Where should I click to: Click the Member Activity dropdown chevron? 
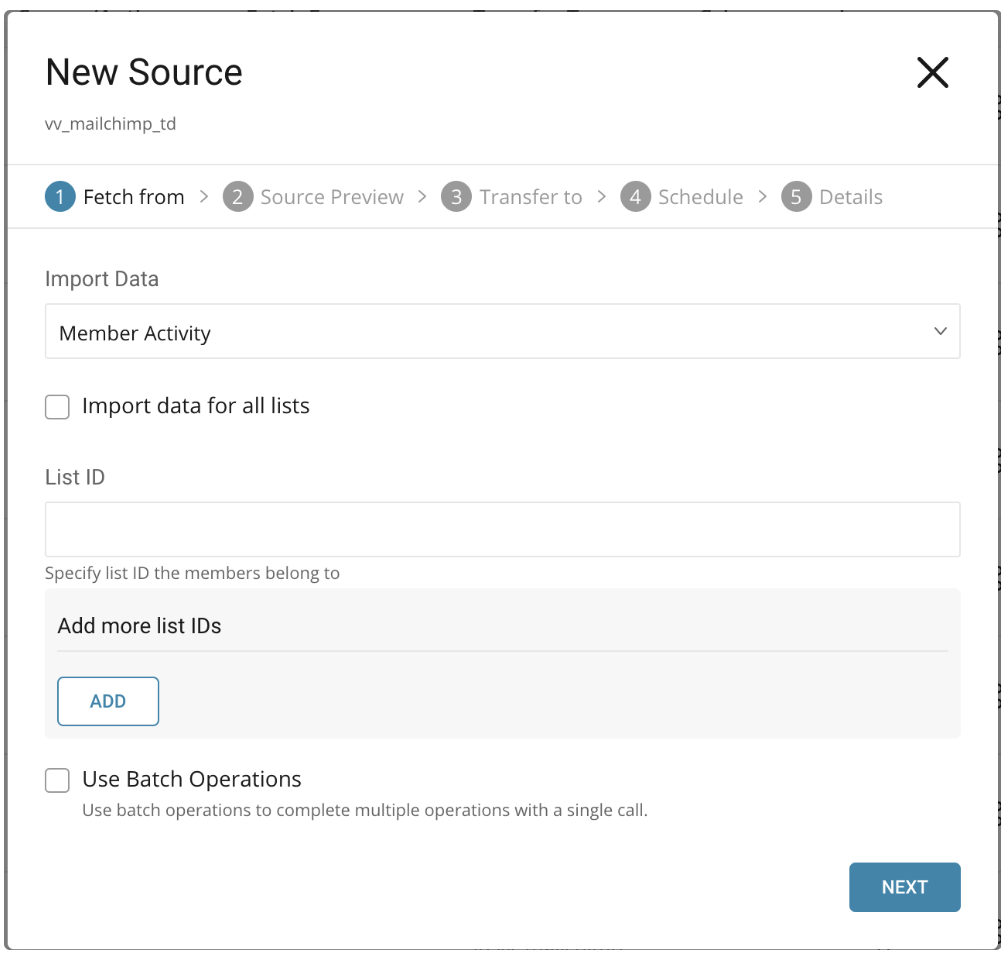940,332
